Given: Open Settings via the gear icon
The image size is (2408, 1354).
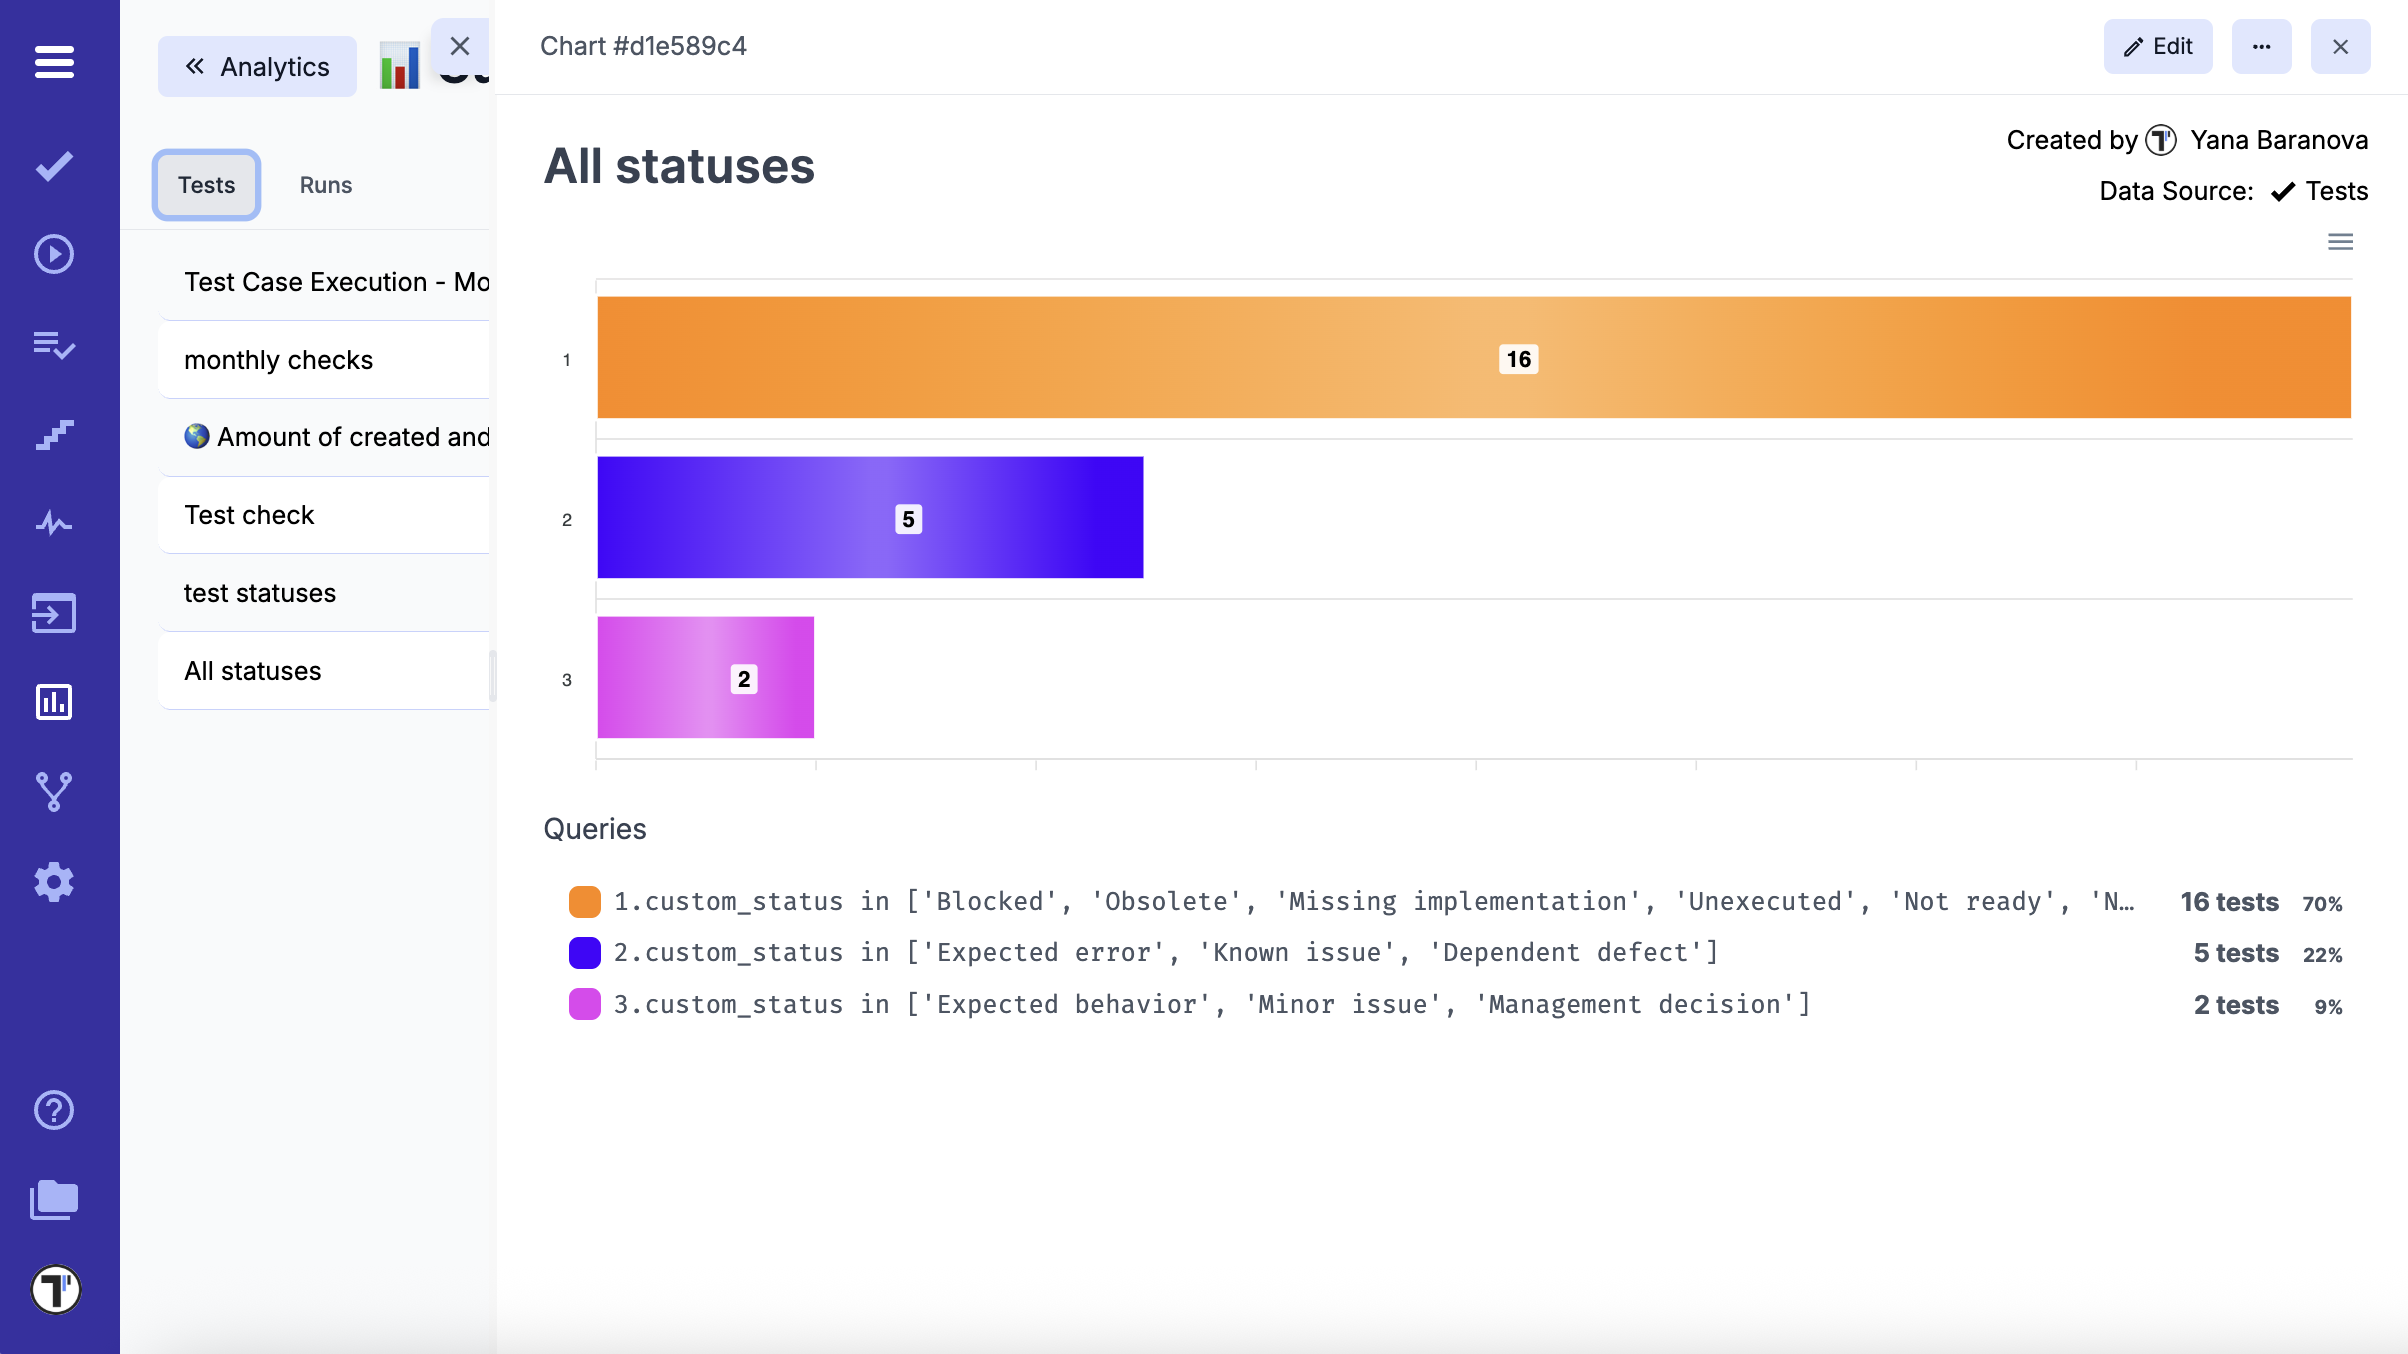Looking at the screenshot, I should tap(53, 881).
